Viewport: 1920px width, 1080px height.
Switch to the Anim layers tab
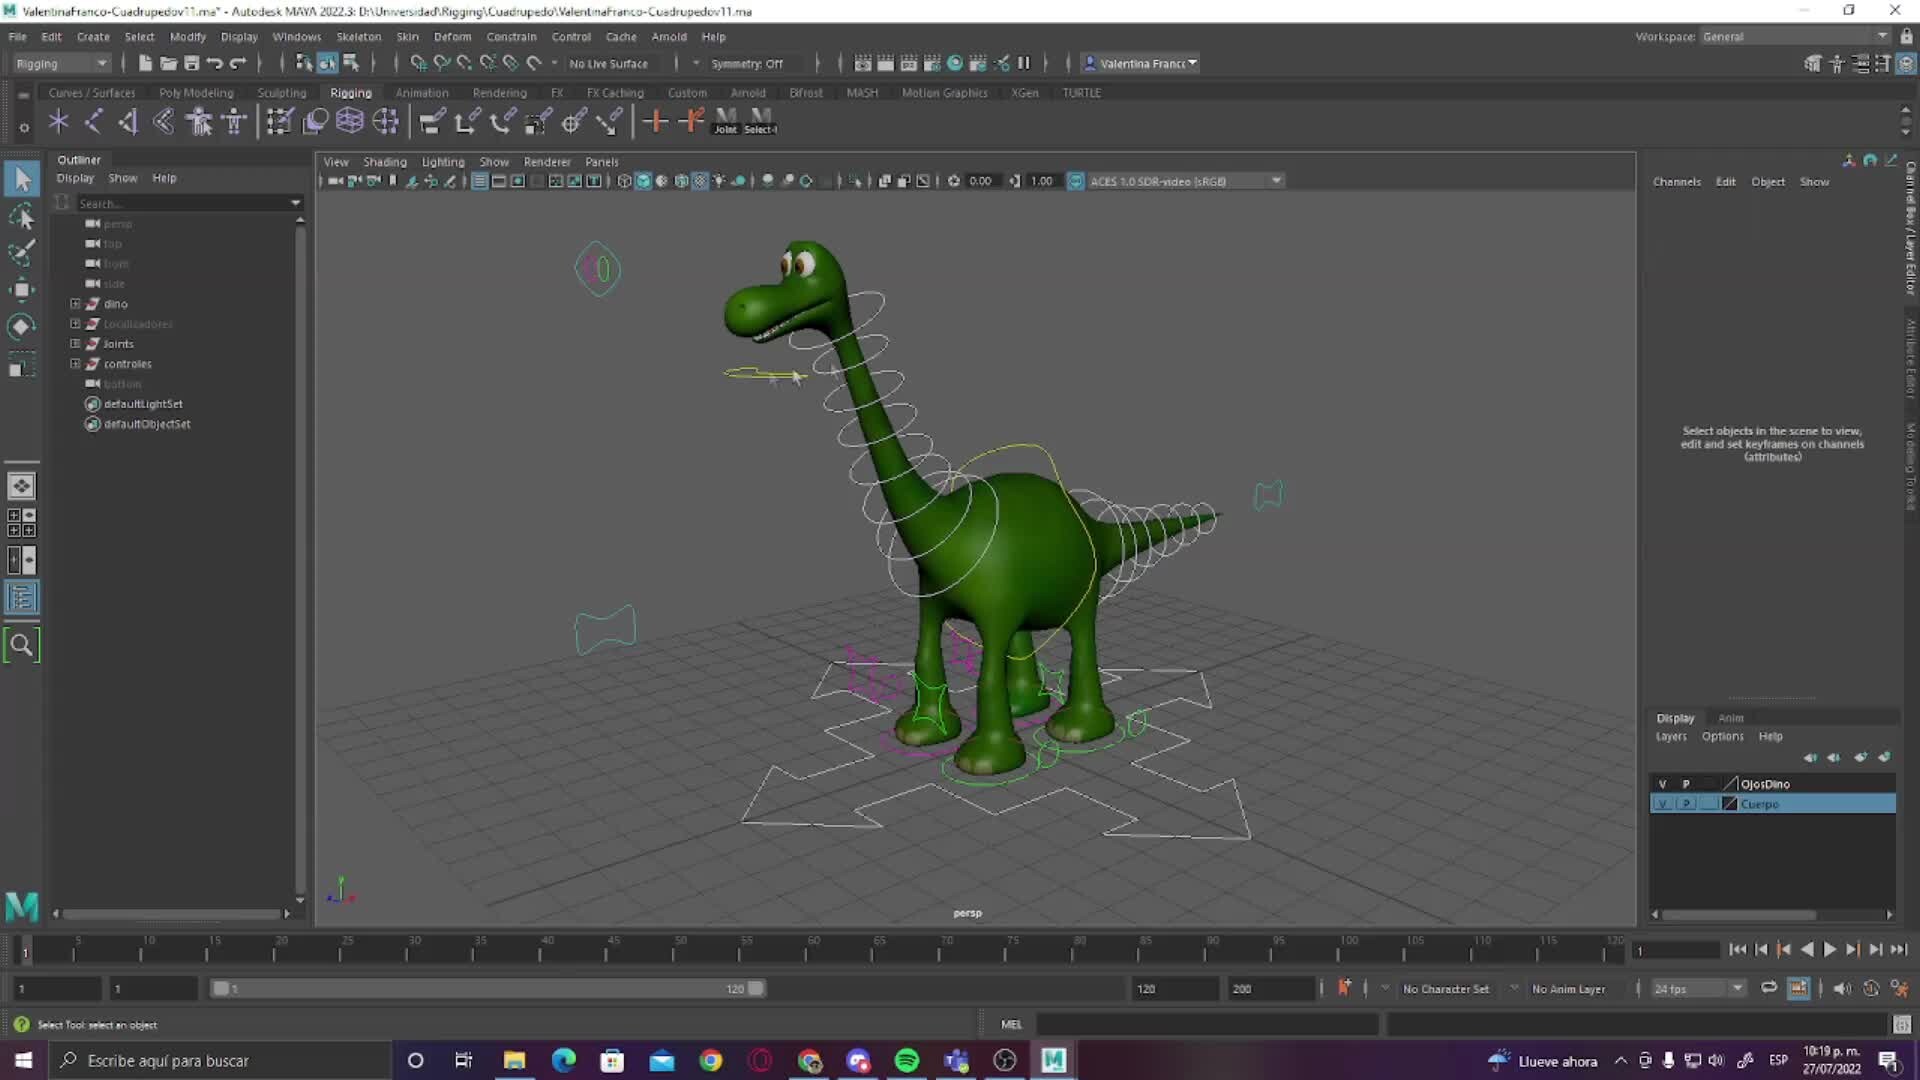click(x=1730, y=717)
